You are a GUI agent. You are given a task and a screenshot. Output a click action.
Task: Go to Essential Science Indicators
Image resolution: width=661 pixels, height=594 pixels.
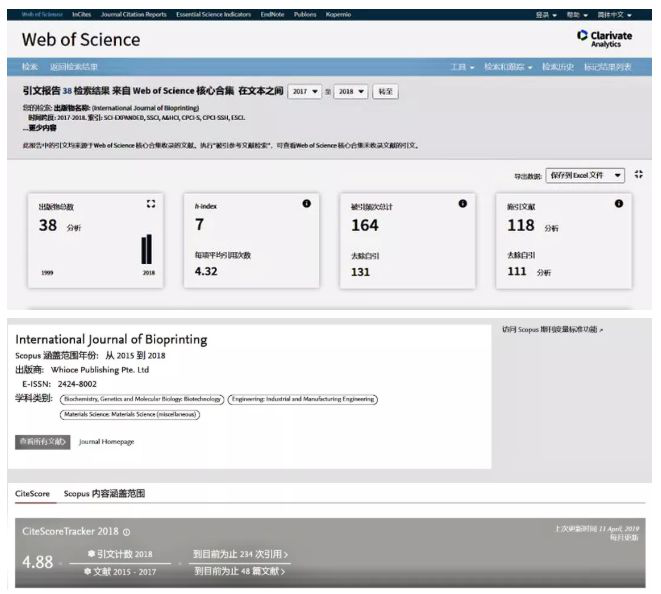click(213, 14)
